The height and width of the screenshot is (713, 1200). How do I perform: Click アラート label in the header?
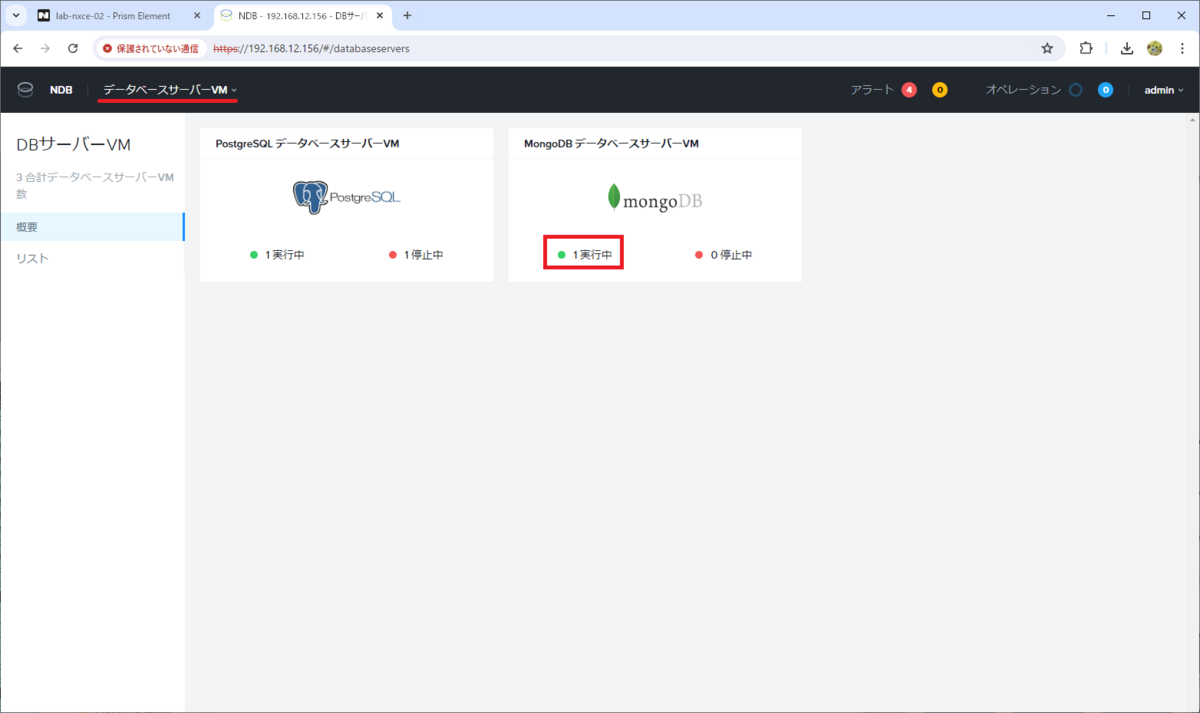872,90
